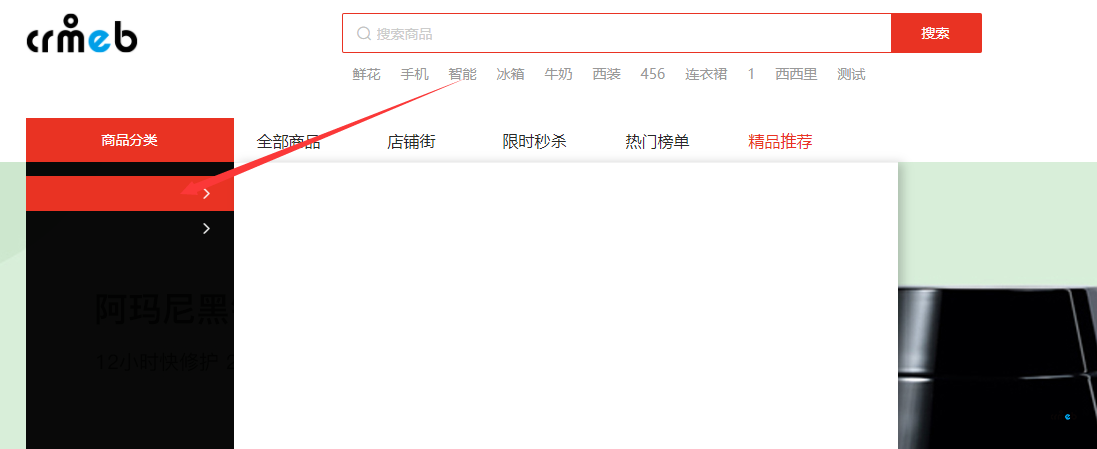Viewport: 1097px width, 449px height.
Task: Open the 商品分类 category header
Action: (129, 140)
